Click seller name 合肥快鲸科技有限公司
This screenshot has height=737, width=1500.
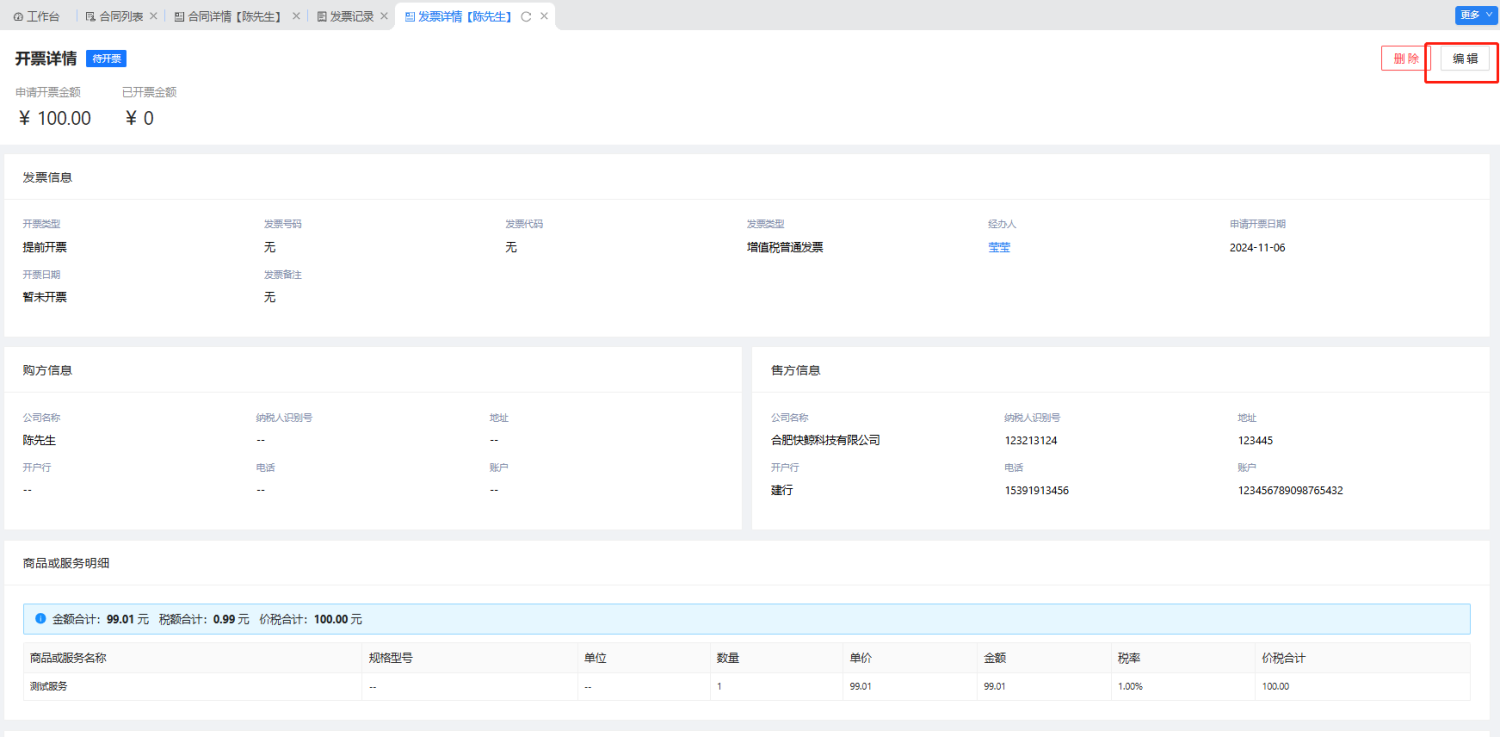[x=825, y=440]
